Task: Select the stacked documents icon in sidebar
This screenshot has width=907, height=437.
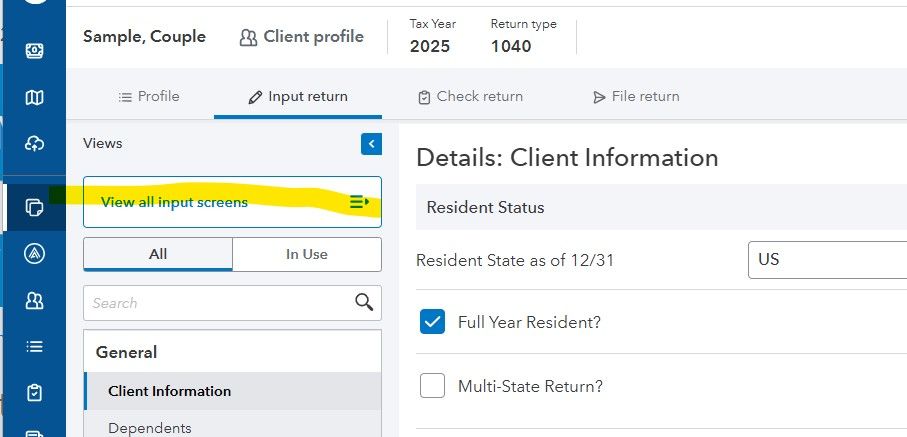Action: tap(35, 207)
